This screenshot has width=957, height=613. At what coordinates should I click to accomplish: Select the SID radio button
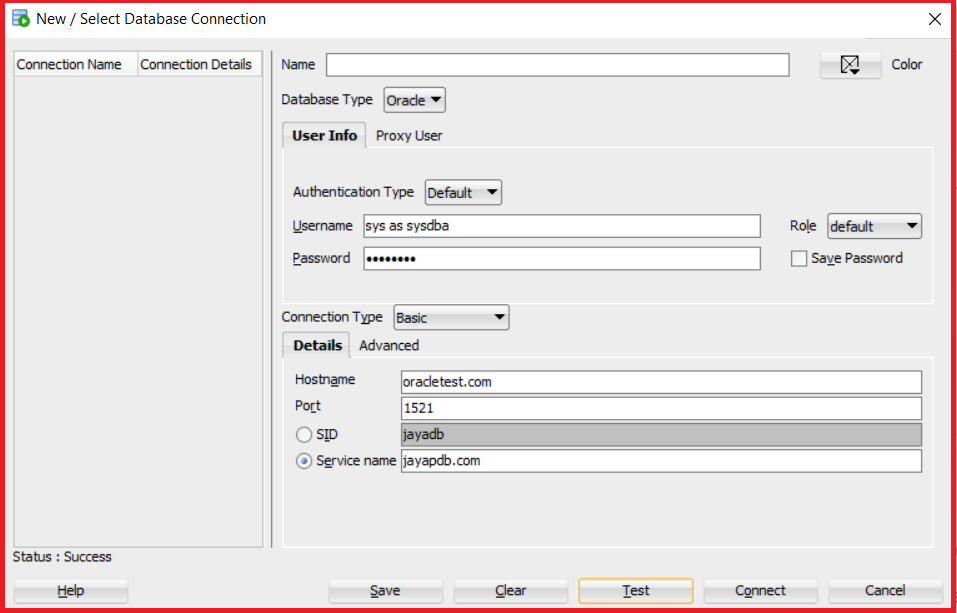[x=303, y=435]
